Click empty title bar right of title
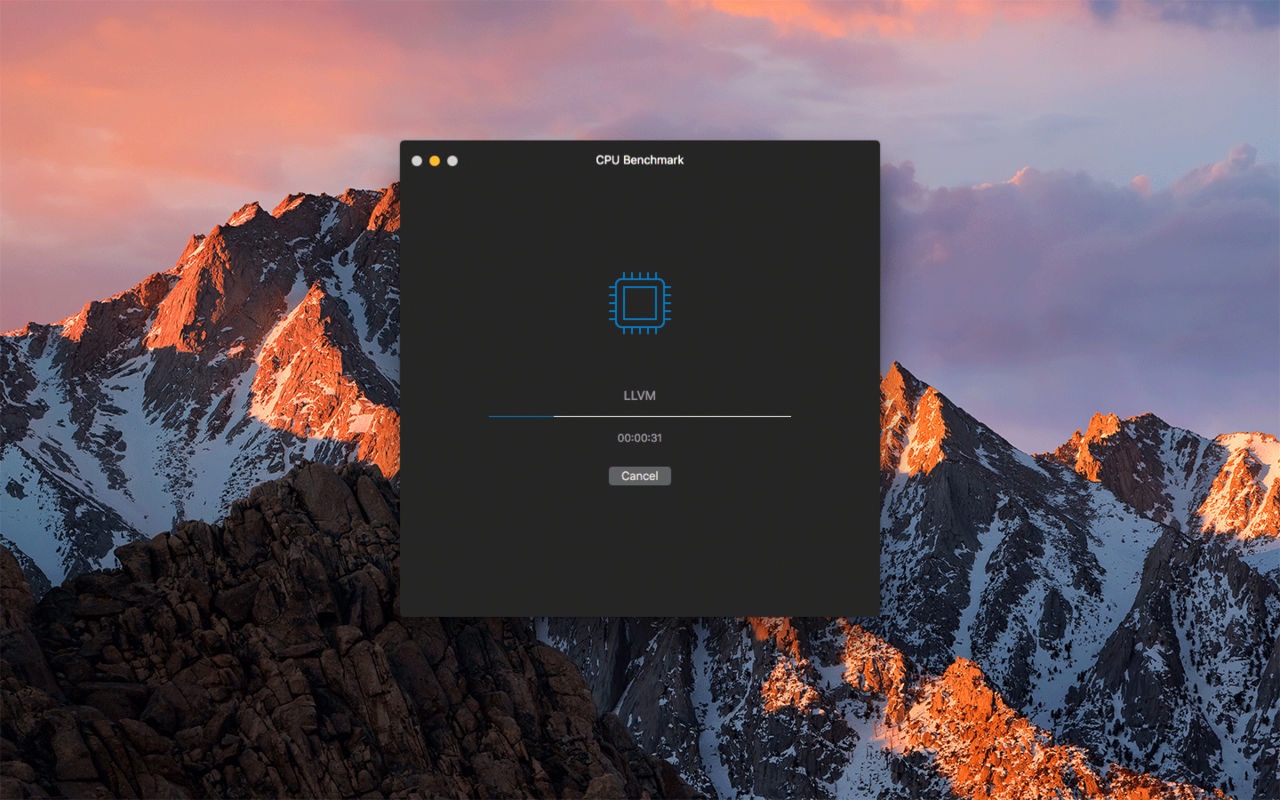 [x=780, y=160]
